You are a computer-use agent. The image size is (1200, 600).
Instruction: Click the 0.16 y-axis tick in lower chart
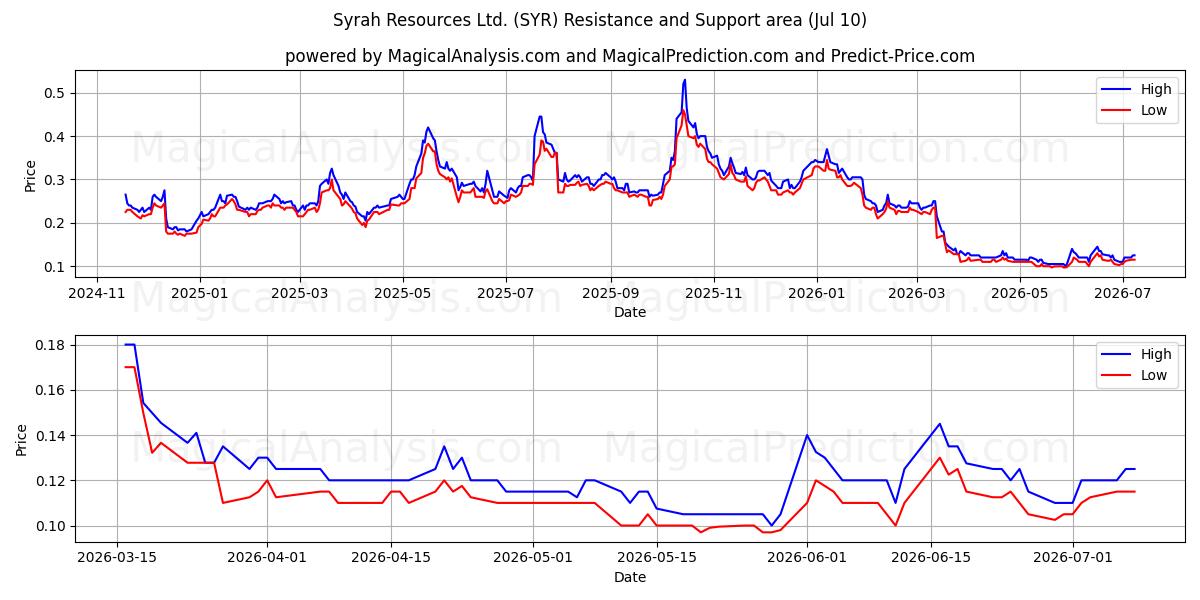pyautogui.click(x=52, y=390)
